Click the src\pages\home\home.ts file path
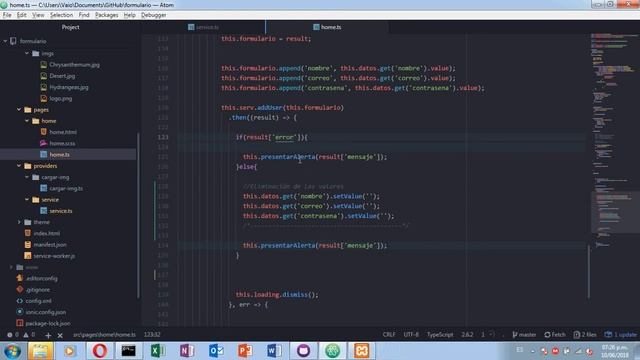The height and width of the screenshot is (360, 640). click(104, 335)
